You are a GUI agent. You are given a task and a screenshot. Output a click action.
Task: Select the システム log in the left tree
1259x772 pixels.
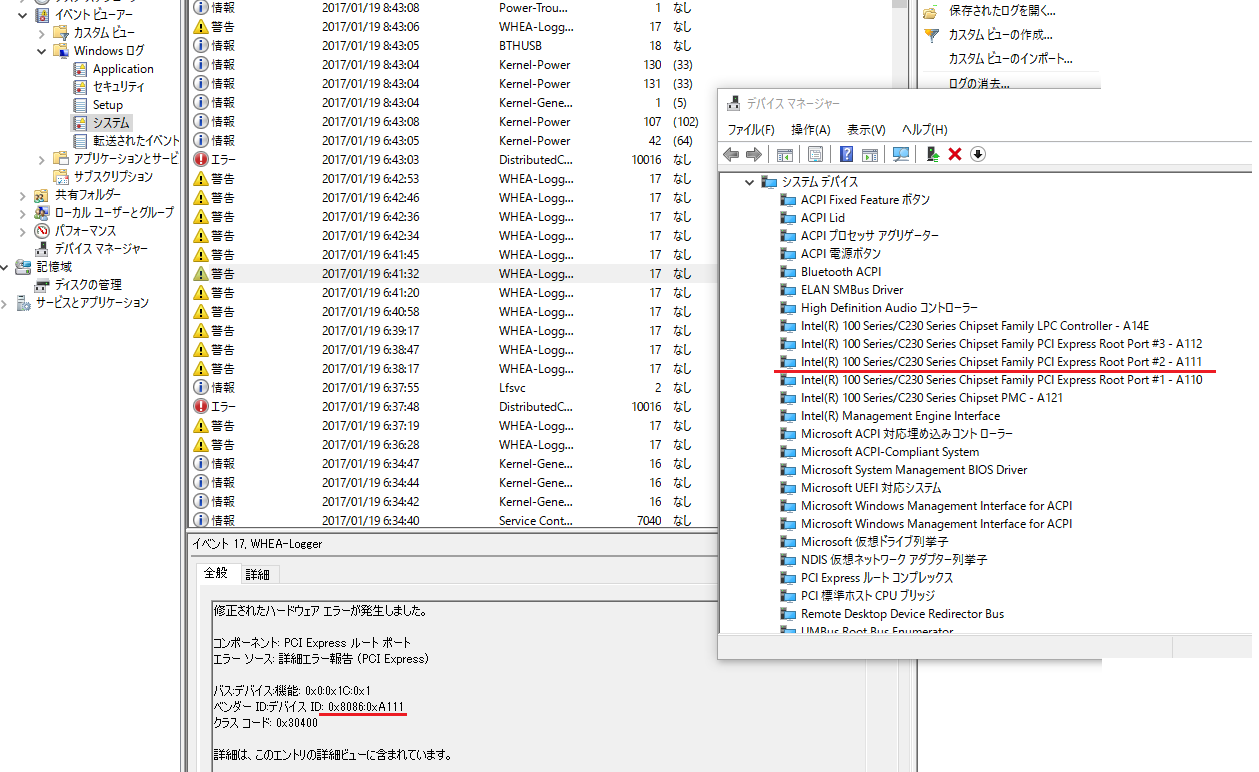coord(111,123)
